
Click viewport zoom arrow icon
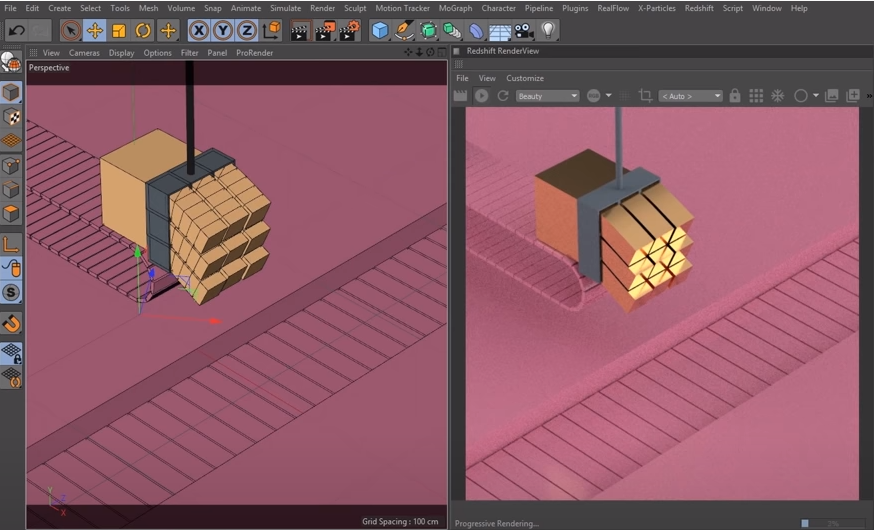(x=419, y=52)
